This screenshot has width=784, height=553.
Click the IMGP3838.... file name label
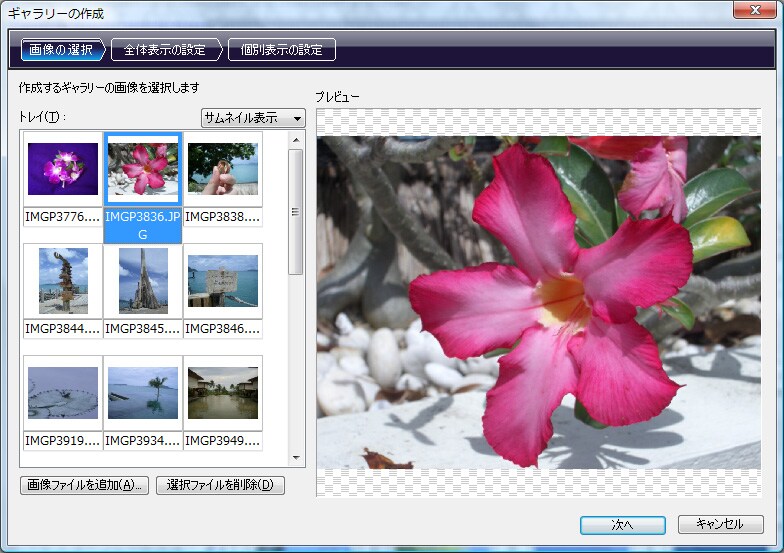(x=222, y=217)
